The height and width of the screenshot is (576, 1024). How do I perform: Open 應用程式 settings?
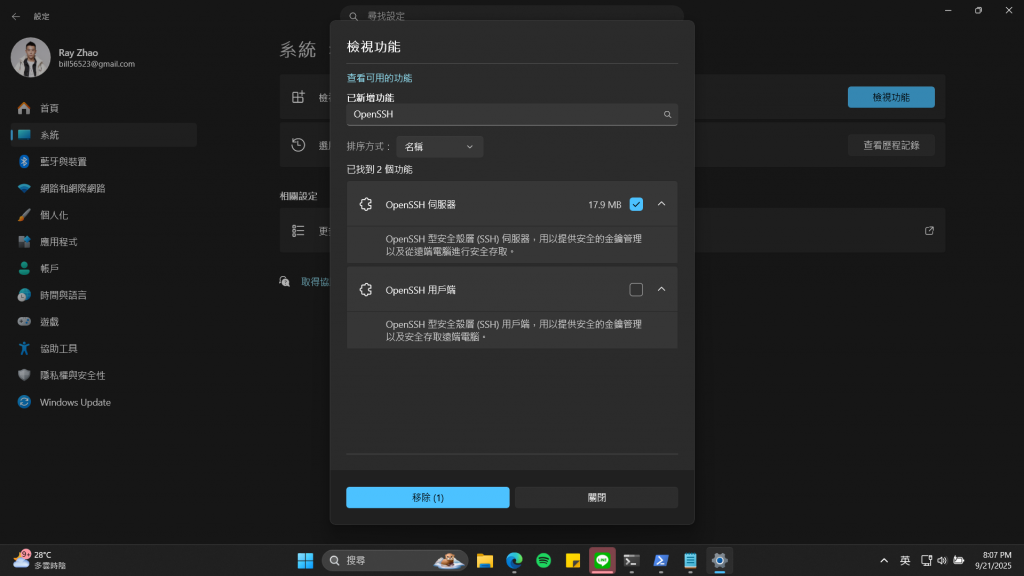(x=103, y=242)
